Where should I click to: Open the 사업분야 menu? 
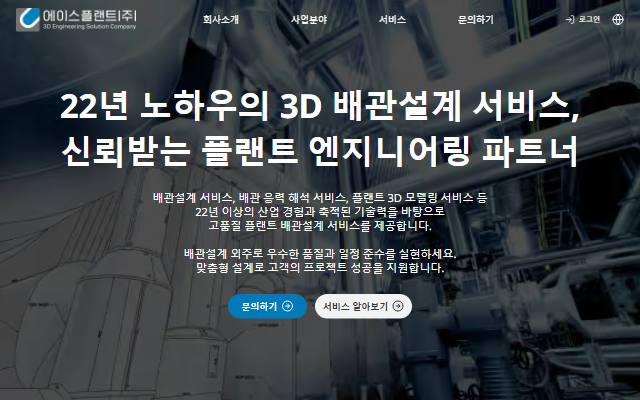[309, 19]
